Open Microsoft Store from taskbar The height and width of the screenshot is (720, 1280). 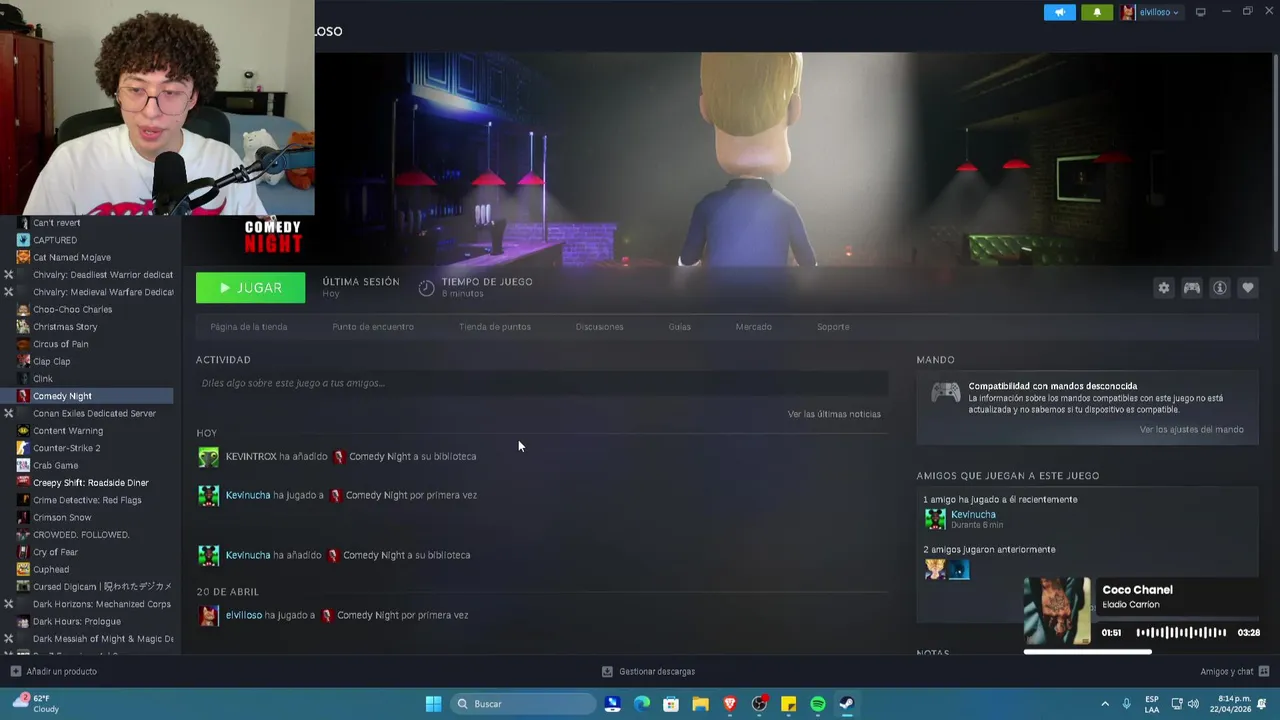[x=671, y=704]
